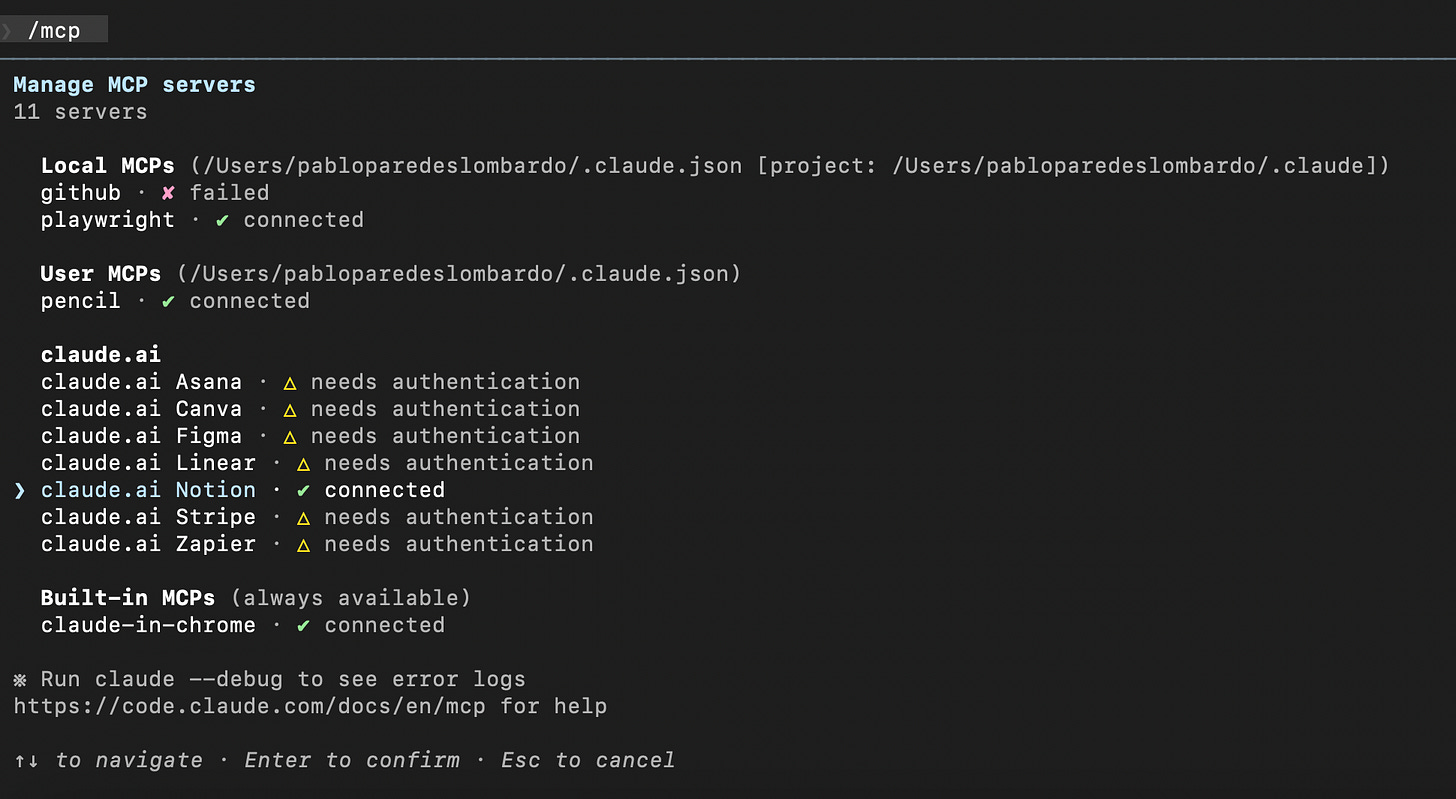Screen dimensions: 1456x799
Task: Click the green check icon for Notion
Action: tap(303, 489)
